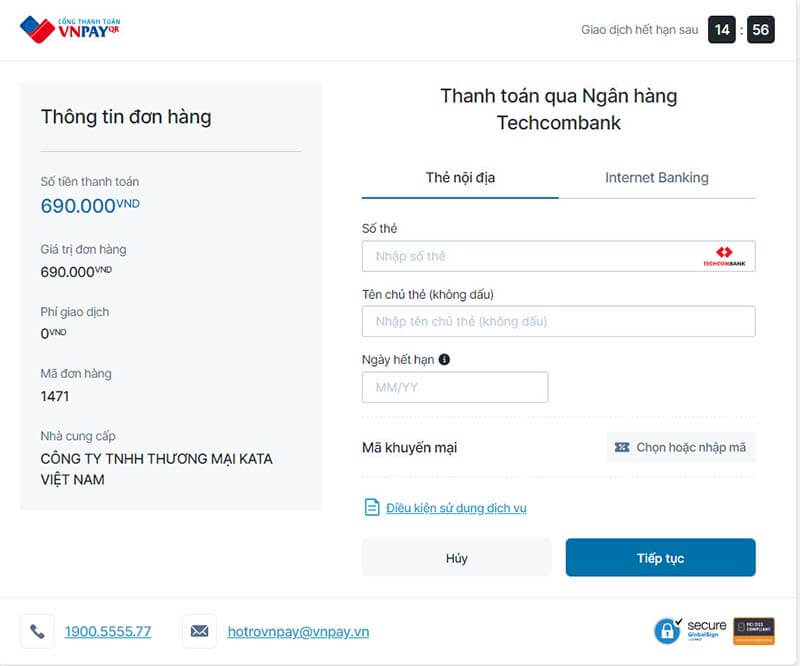Call the hotline link 1900.5555.77
This screenshot has width=800, height=666.
pos(108,632)
